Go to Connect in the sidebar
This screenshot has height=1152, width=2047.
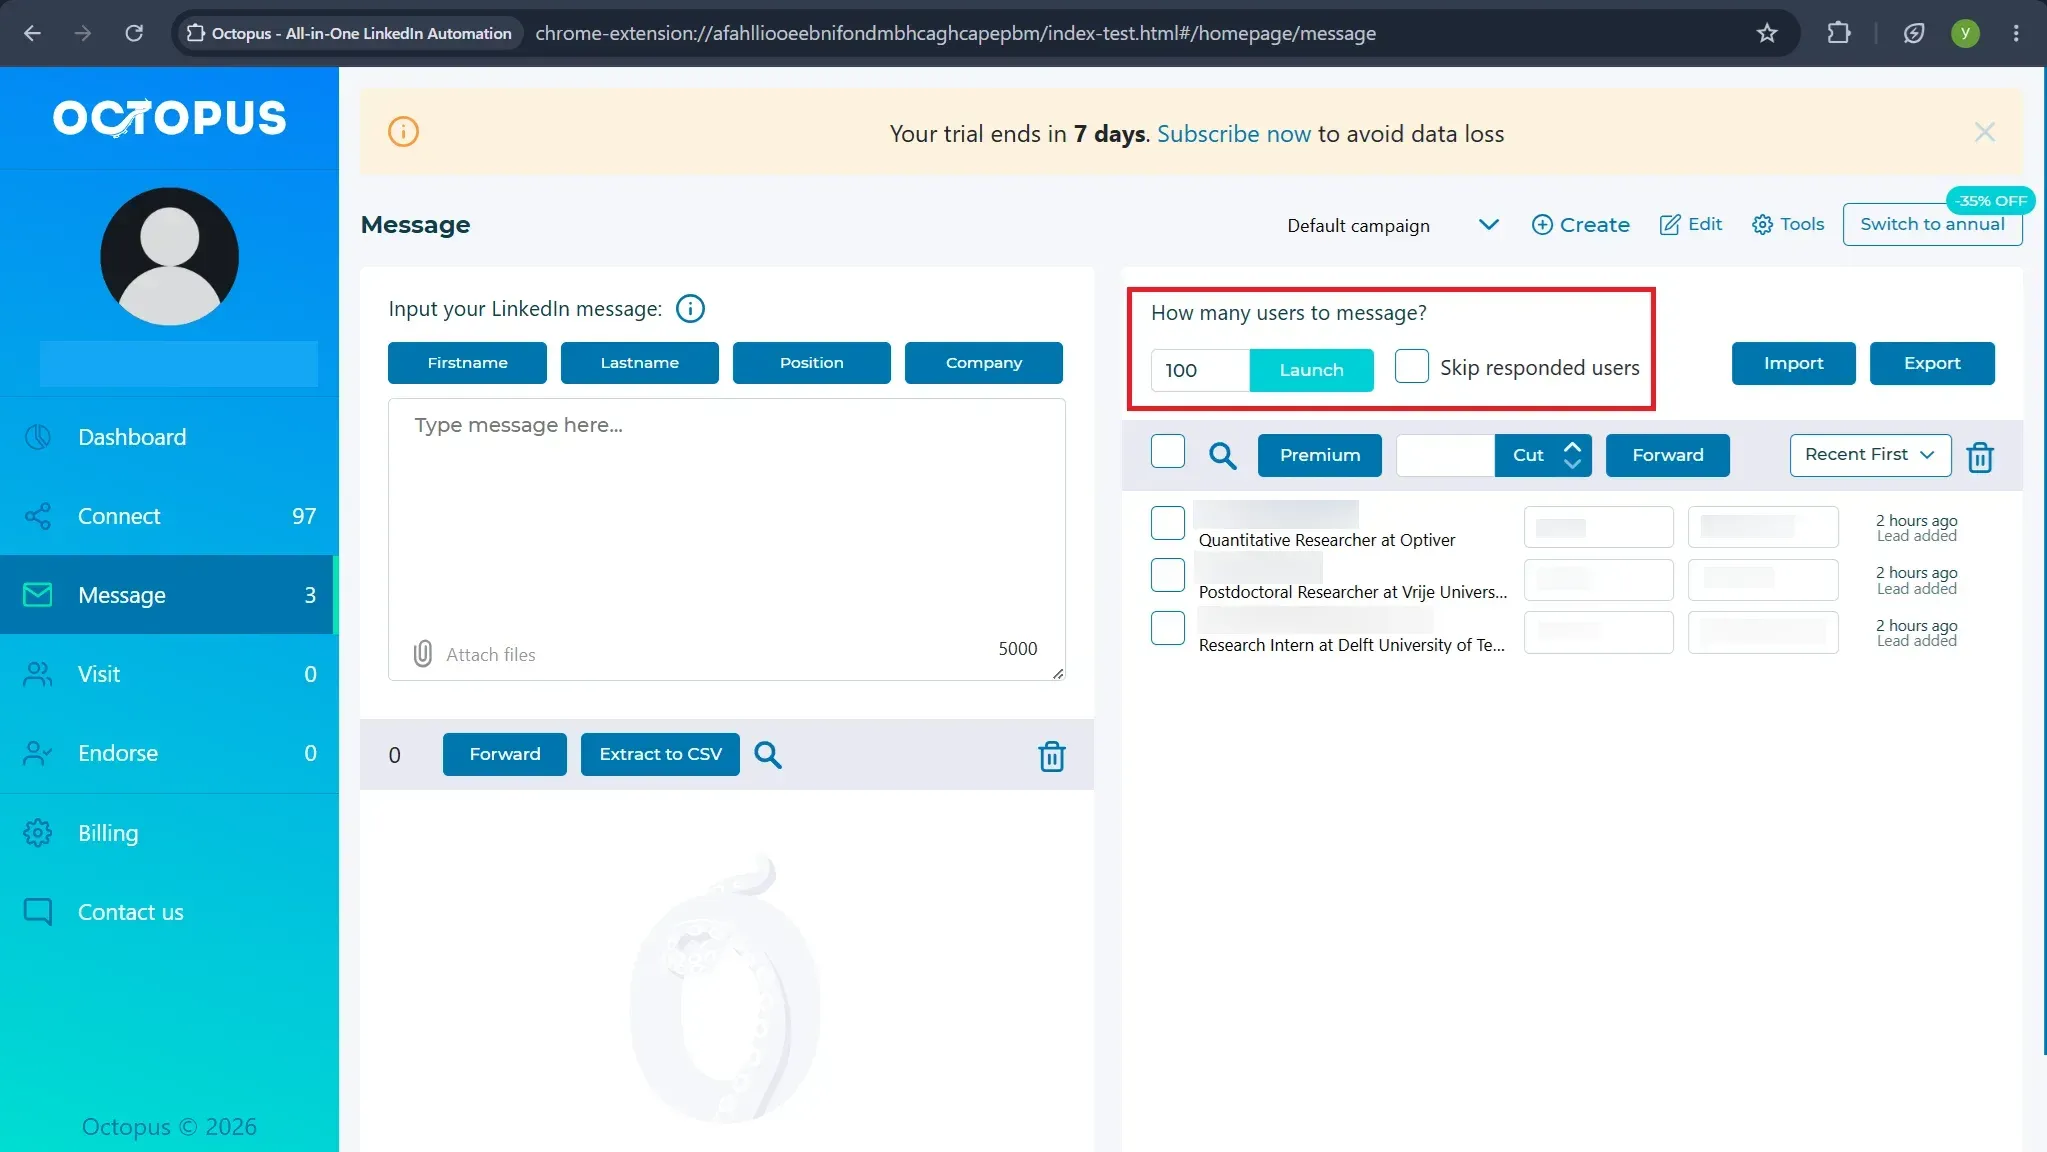pos(169,516)
